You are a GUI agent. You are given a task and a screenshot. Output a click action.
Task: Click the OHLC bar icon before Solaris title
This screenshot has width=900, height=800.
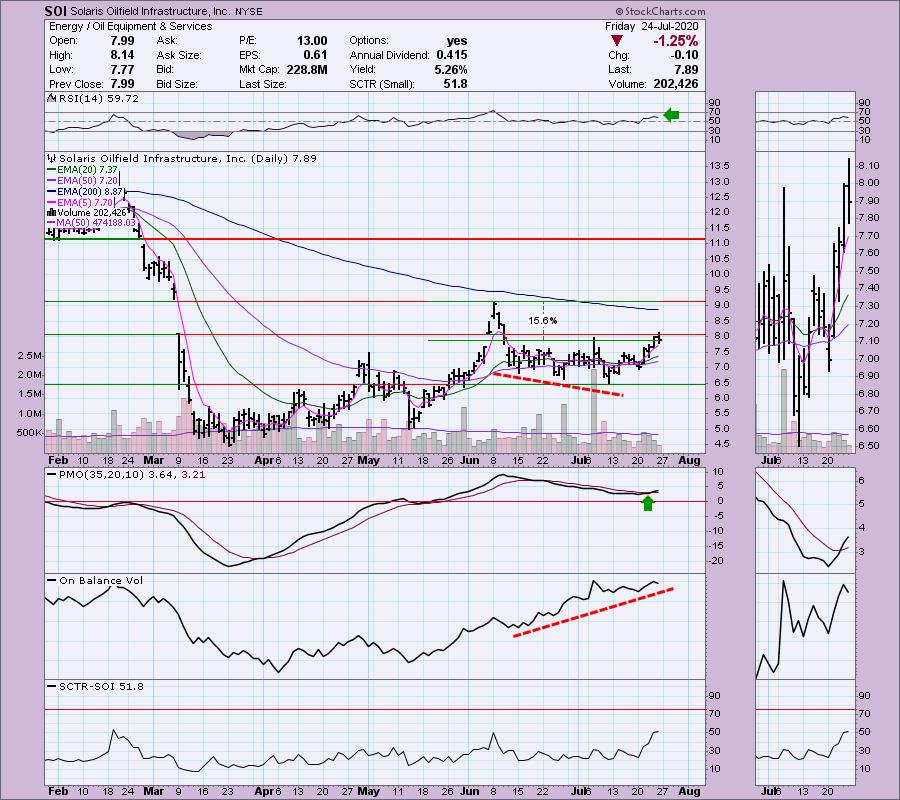click(x=49, y=158)
